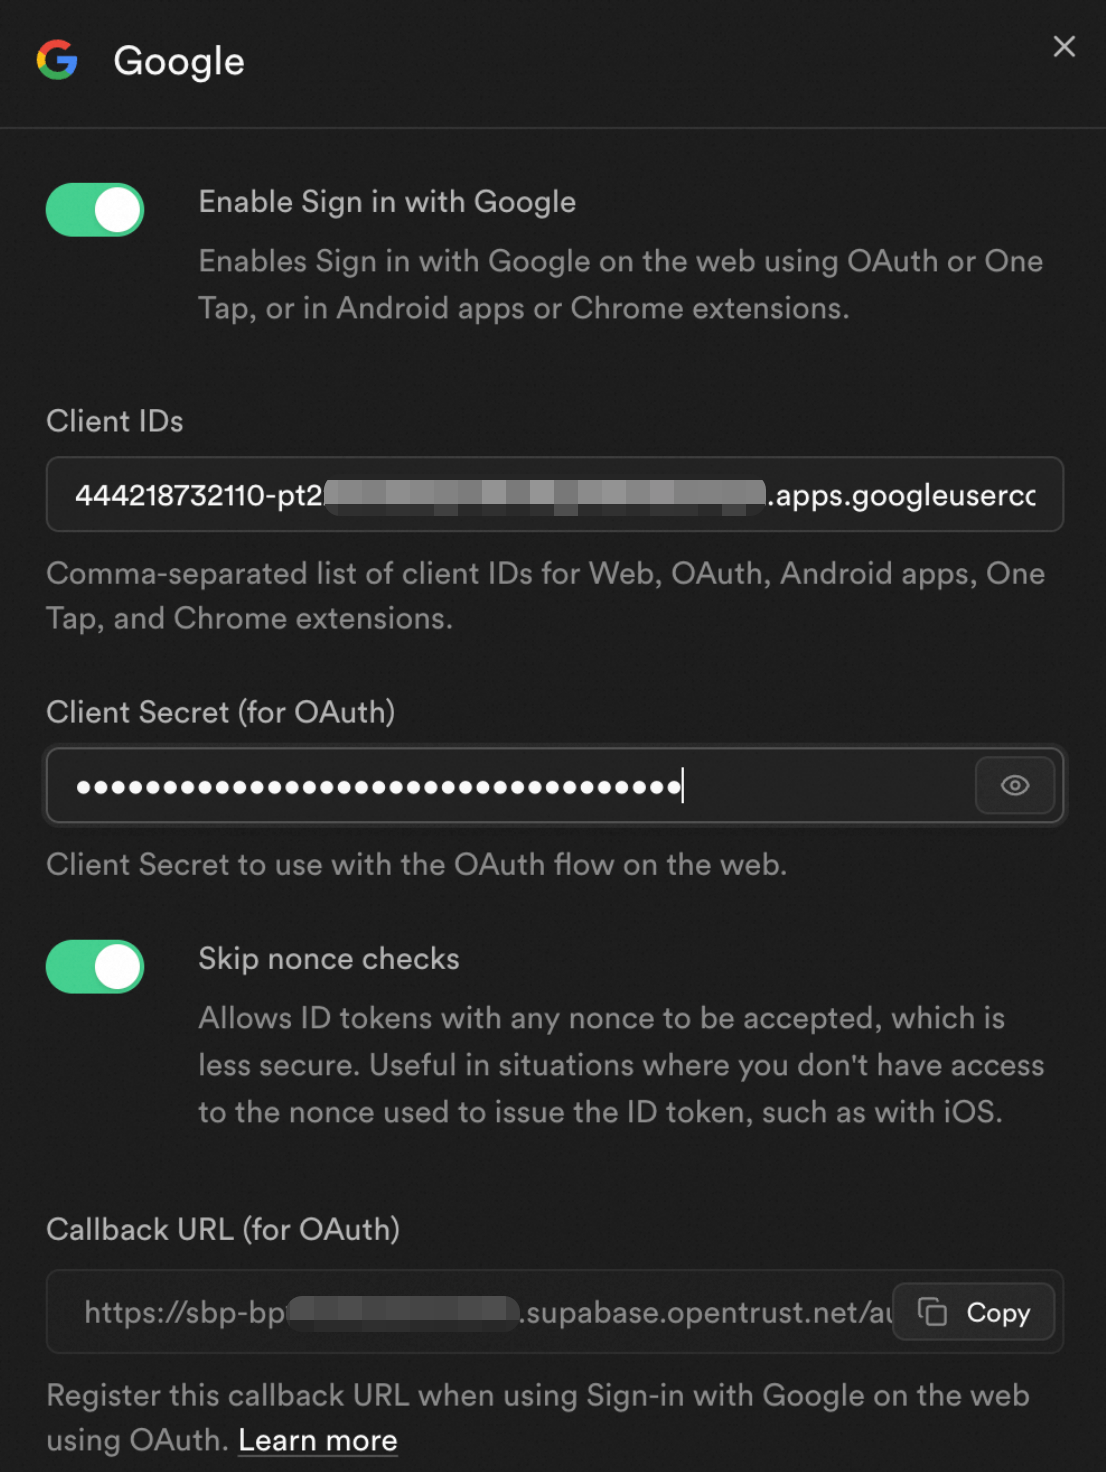Image resolution: width=1106 pixels, height=1472 pixels.
Task: Close the Google provider panel
Action: 1064,47
